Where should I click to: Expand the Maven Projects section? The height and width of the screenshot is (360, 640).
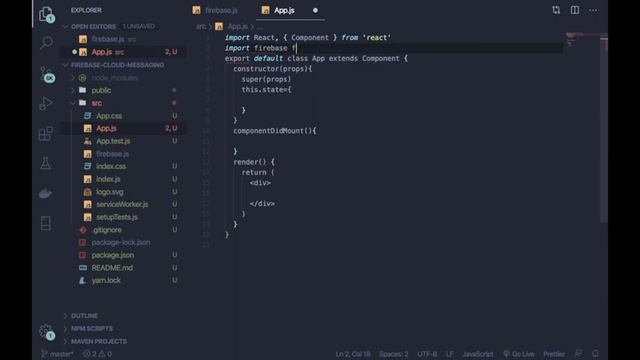point(99,341)
